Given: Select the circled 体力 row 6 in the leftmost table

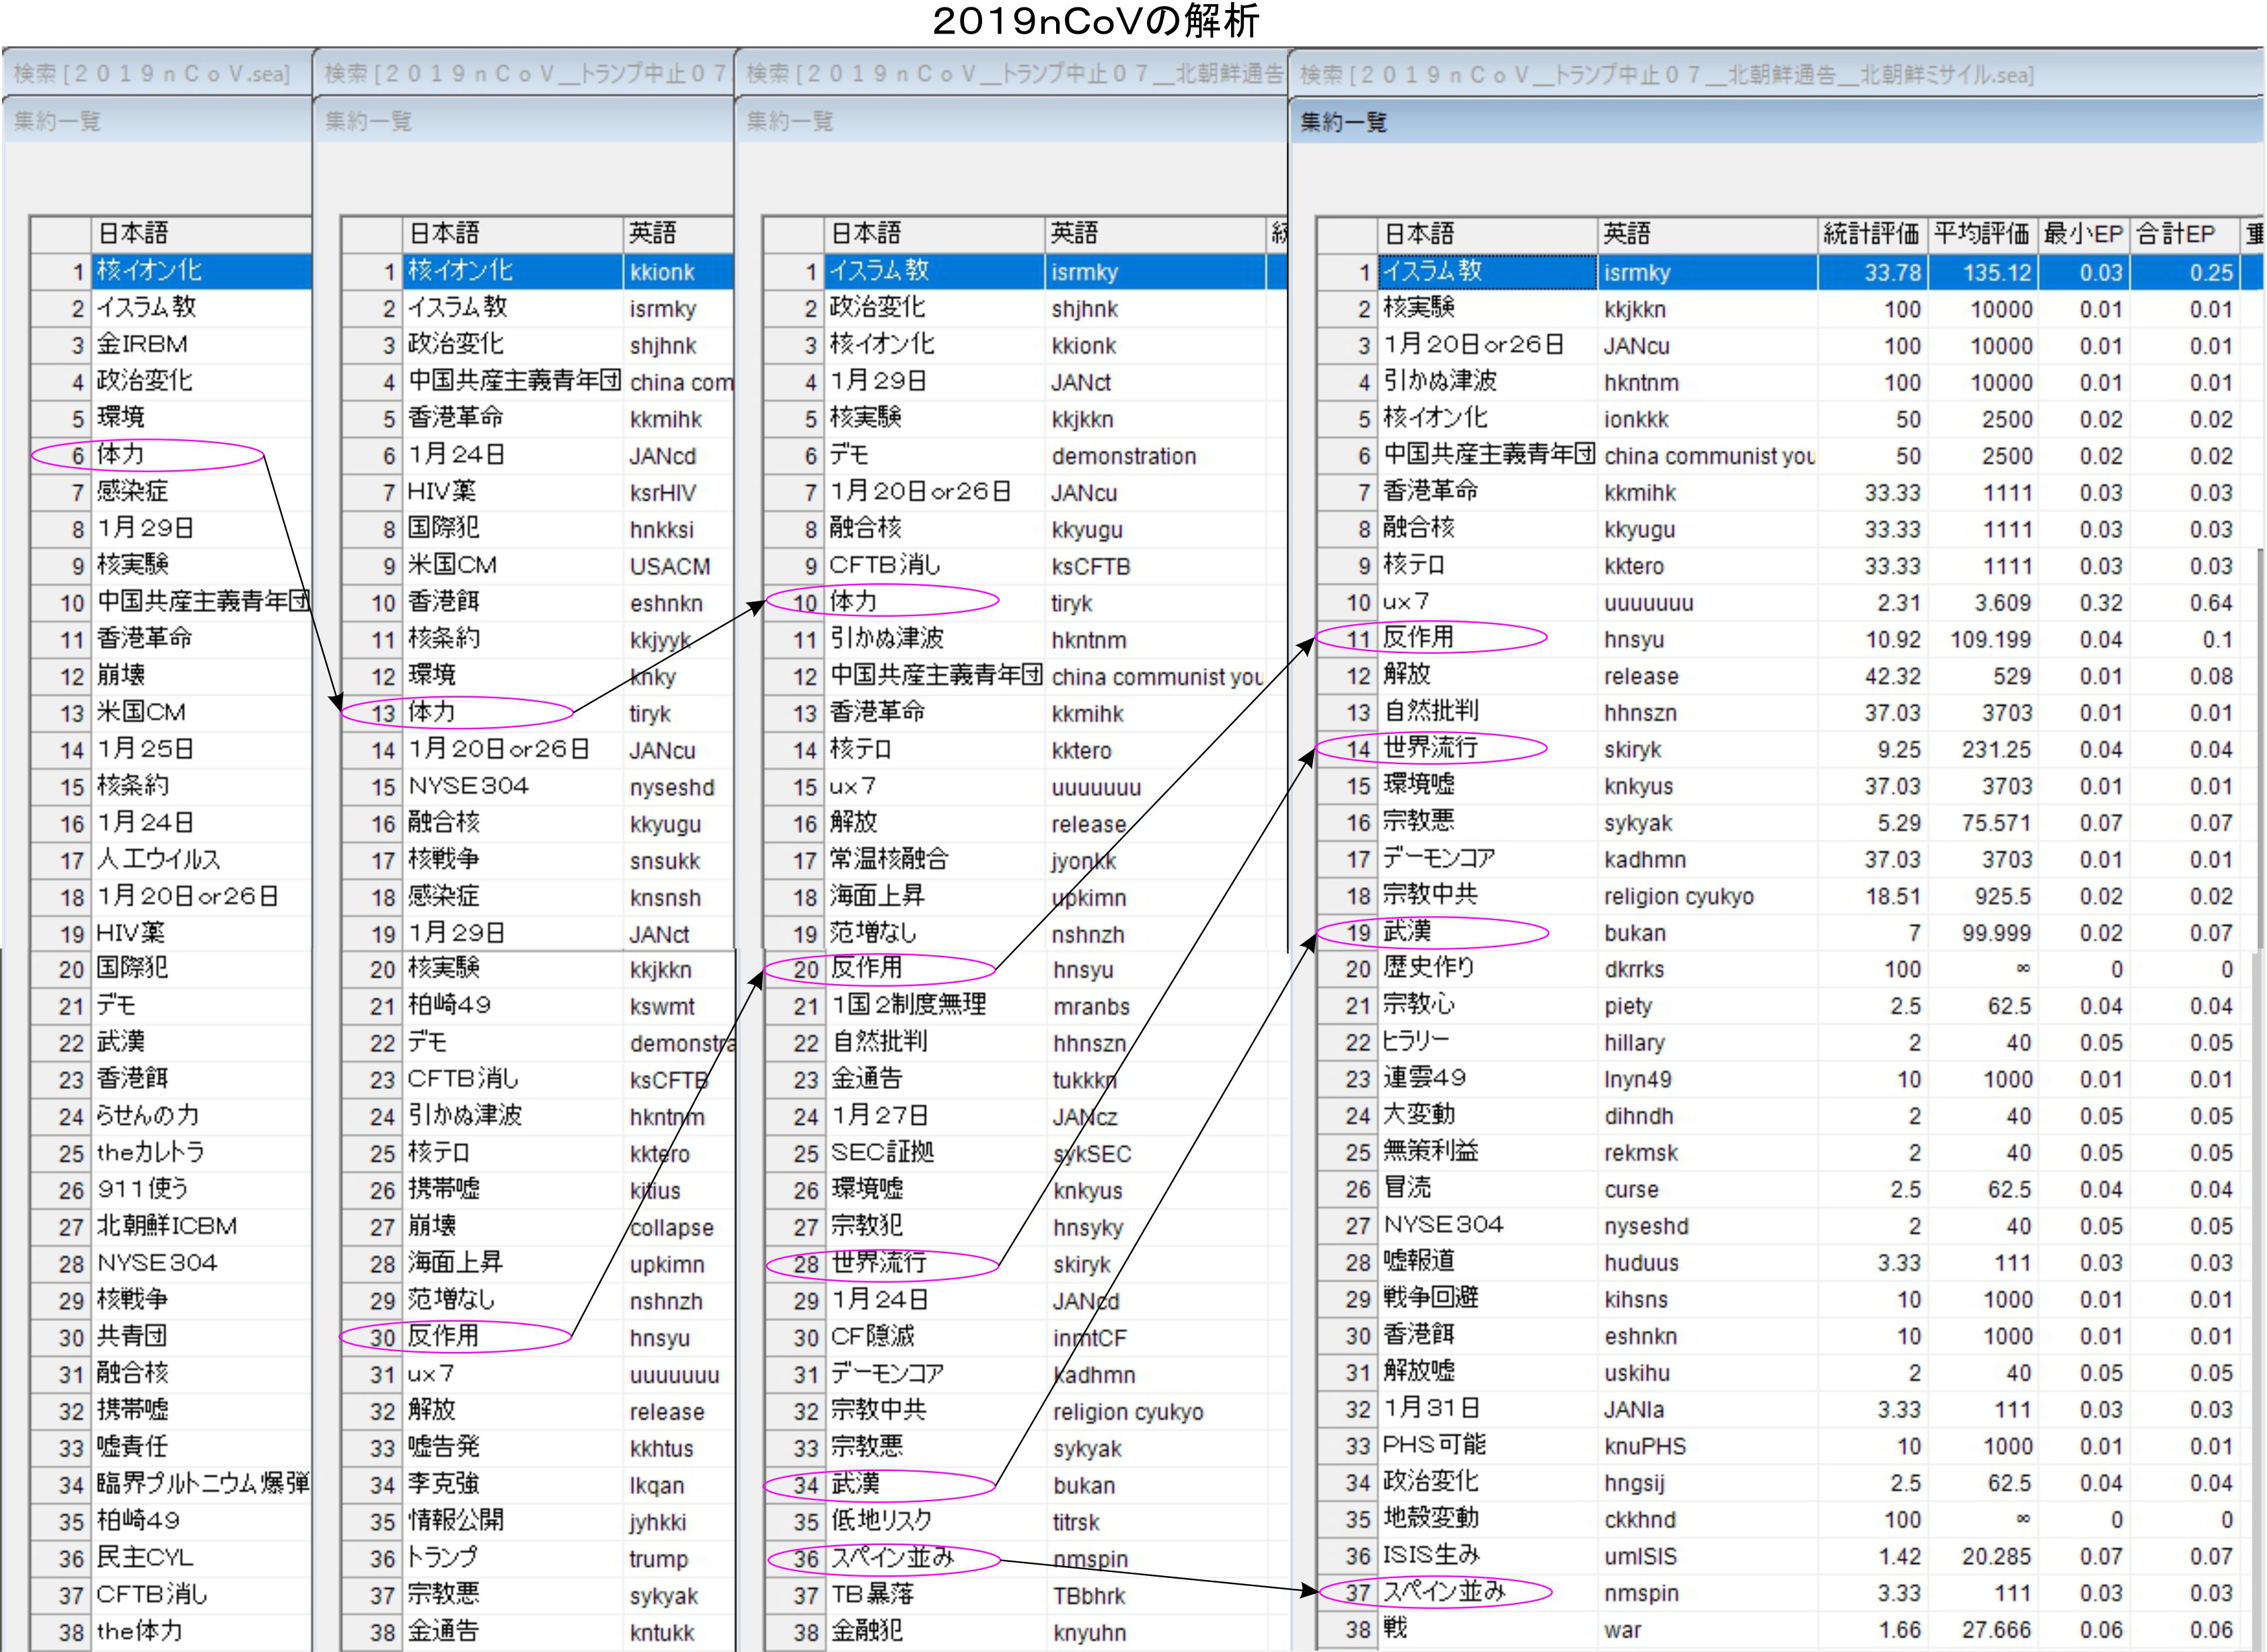Looking at the screenshot, I should [121, 455].
